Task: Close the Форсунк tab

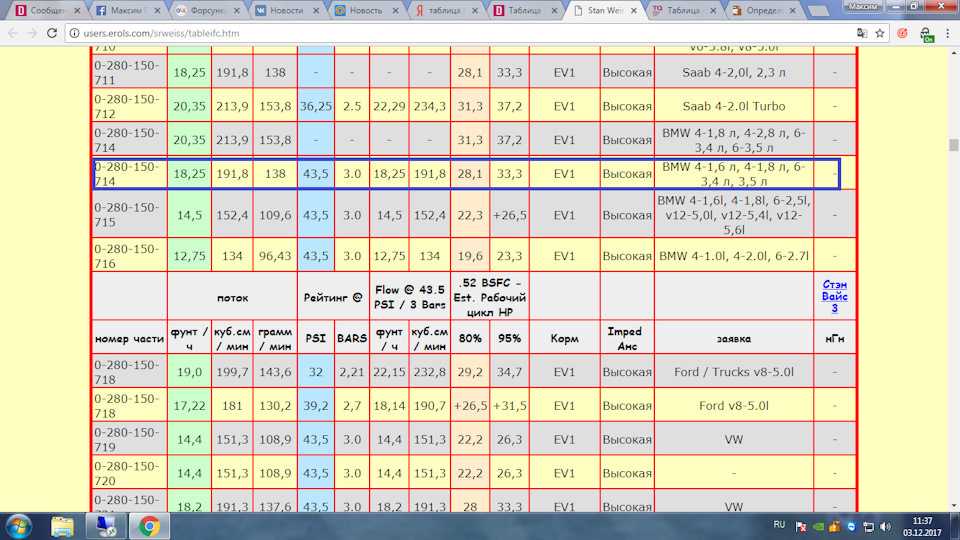Action: pyautogui.click(x=236, y=10)
